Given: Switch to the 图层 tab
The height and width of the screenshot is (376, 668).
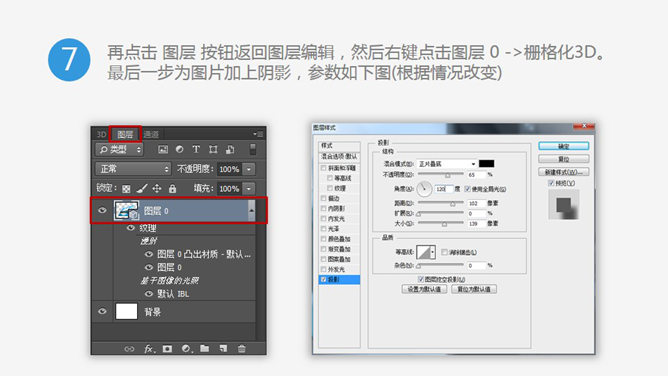Looking at the screenshot, I should (125, 135).
